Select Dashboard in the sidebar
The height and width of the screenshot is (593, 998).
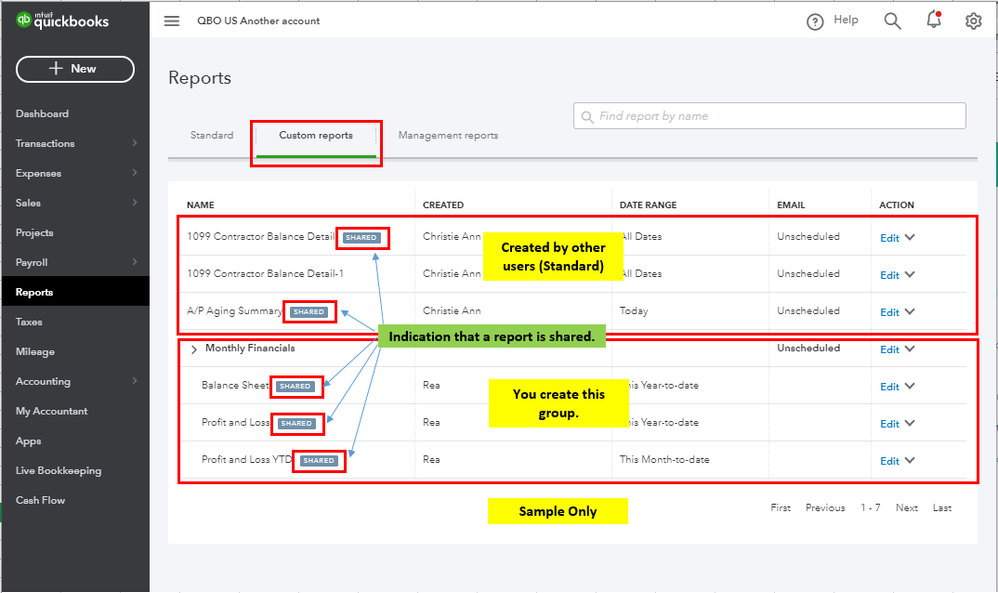[42, 114]
